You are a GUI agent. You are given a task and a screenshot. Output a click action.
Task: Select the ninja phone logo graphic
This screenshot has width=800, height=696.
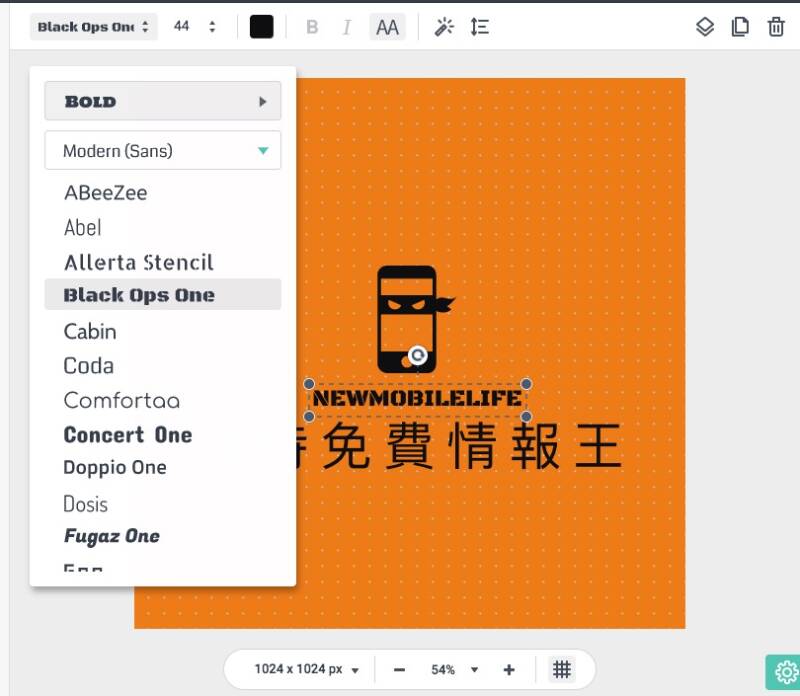[x=415, y=319]
